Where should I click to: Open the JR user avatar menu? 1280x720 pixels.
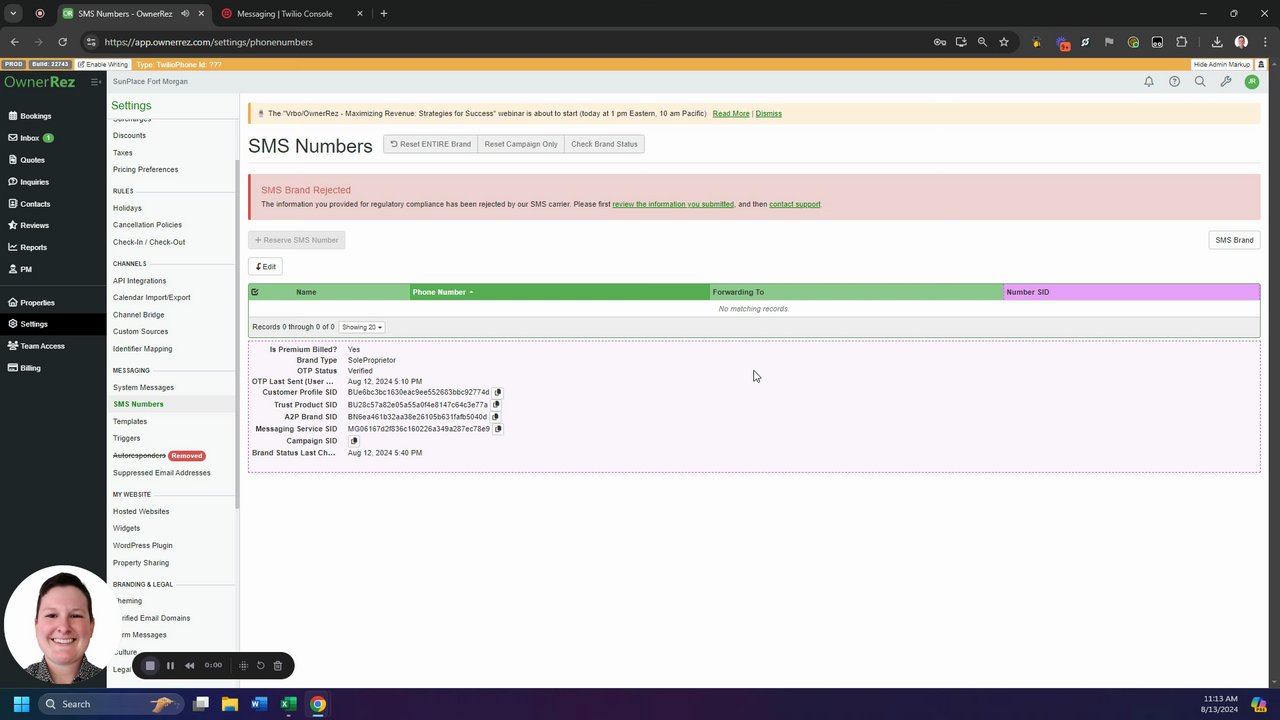click(x=1251, y=82)
